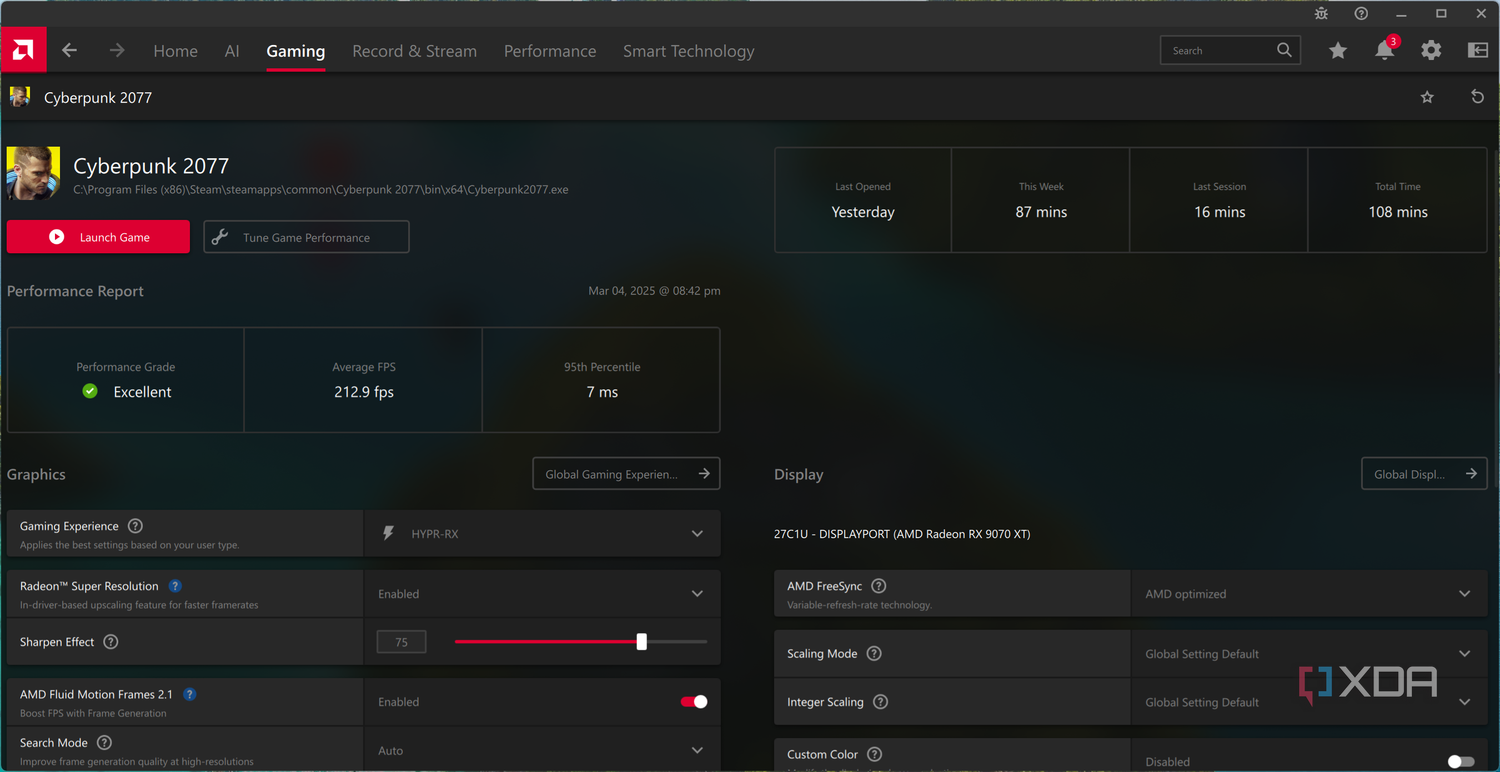Show help for Gaming Experience
Screen dimensions: 1500x772
click(136, 526)
